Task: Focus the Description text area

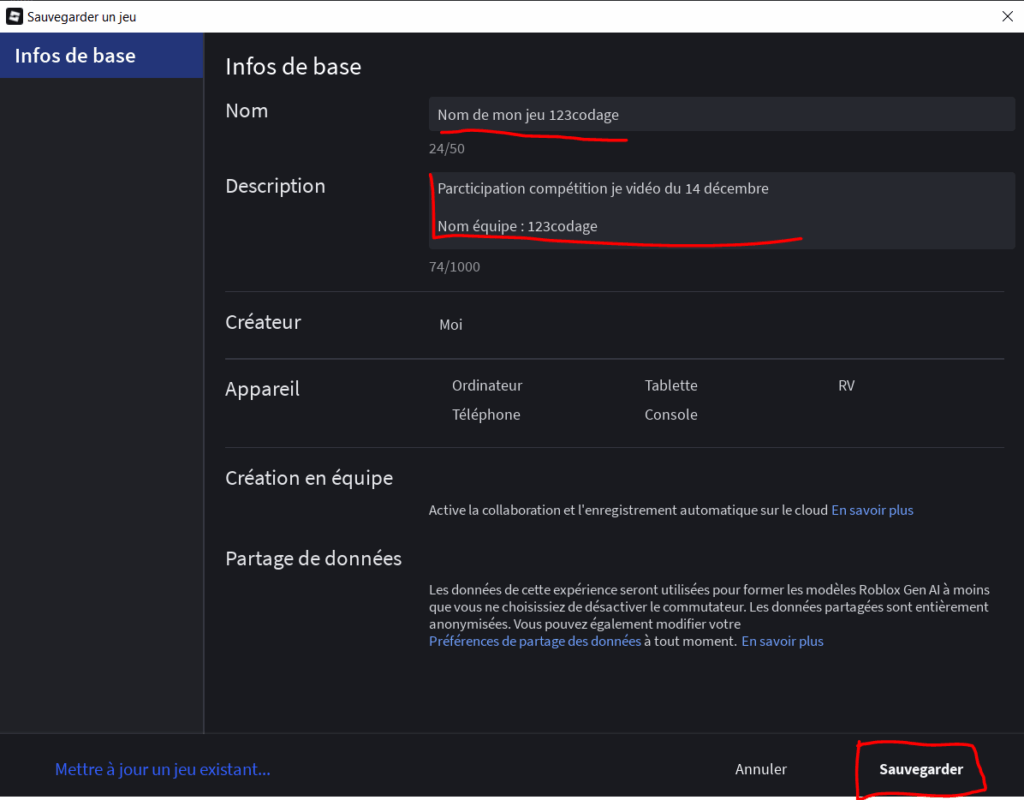Action: (x=720, y=208)
